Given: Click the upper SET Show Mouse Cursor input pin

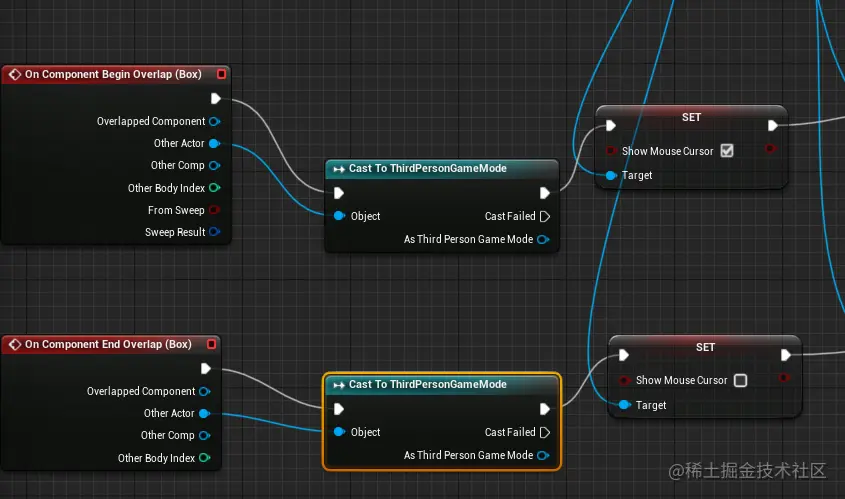Looking at the screenshot, I should [611, 151].
